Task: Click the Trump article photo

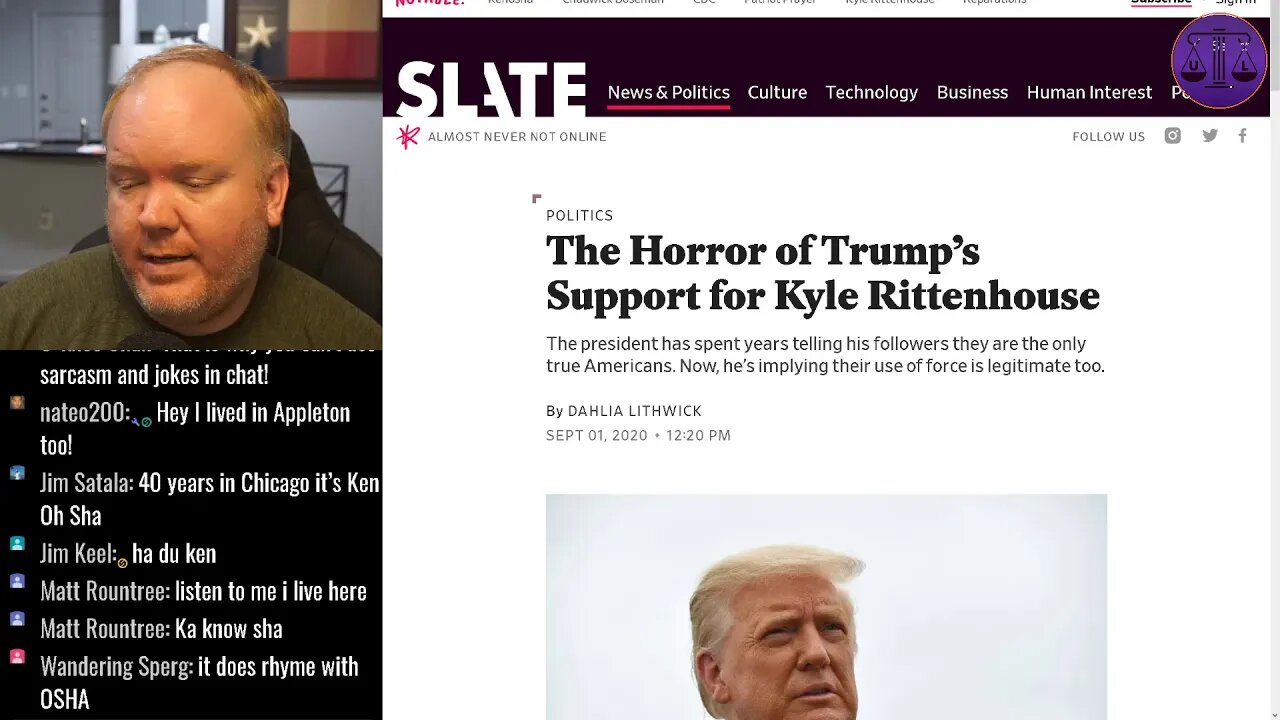Action: (826, 606)
